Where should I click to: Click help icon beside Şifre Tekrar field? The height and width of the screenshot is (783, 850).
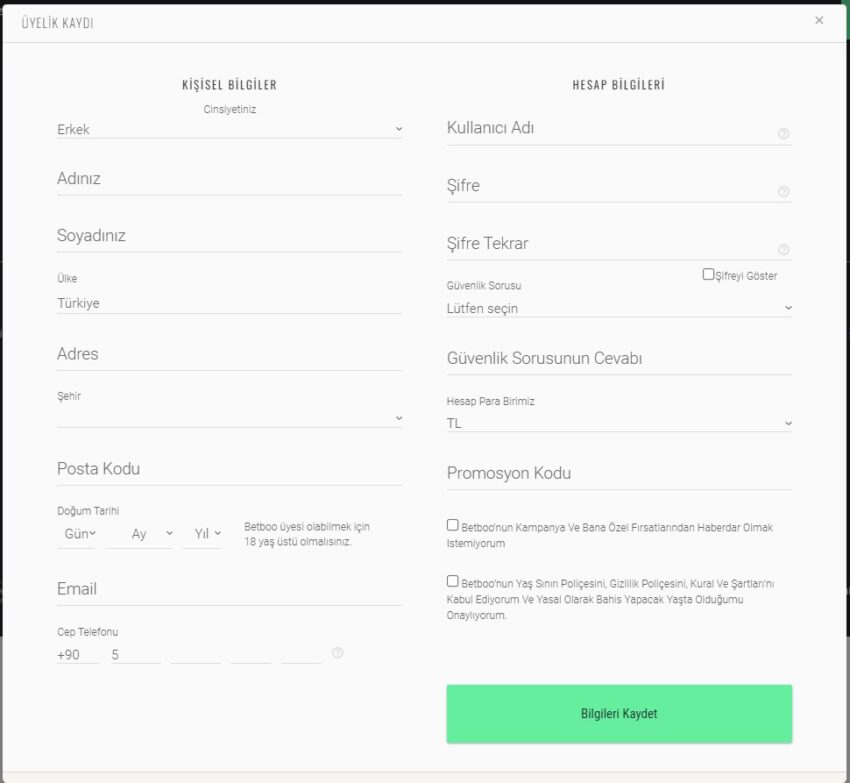tap(783, 249)
